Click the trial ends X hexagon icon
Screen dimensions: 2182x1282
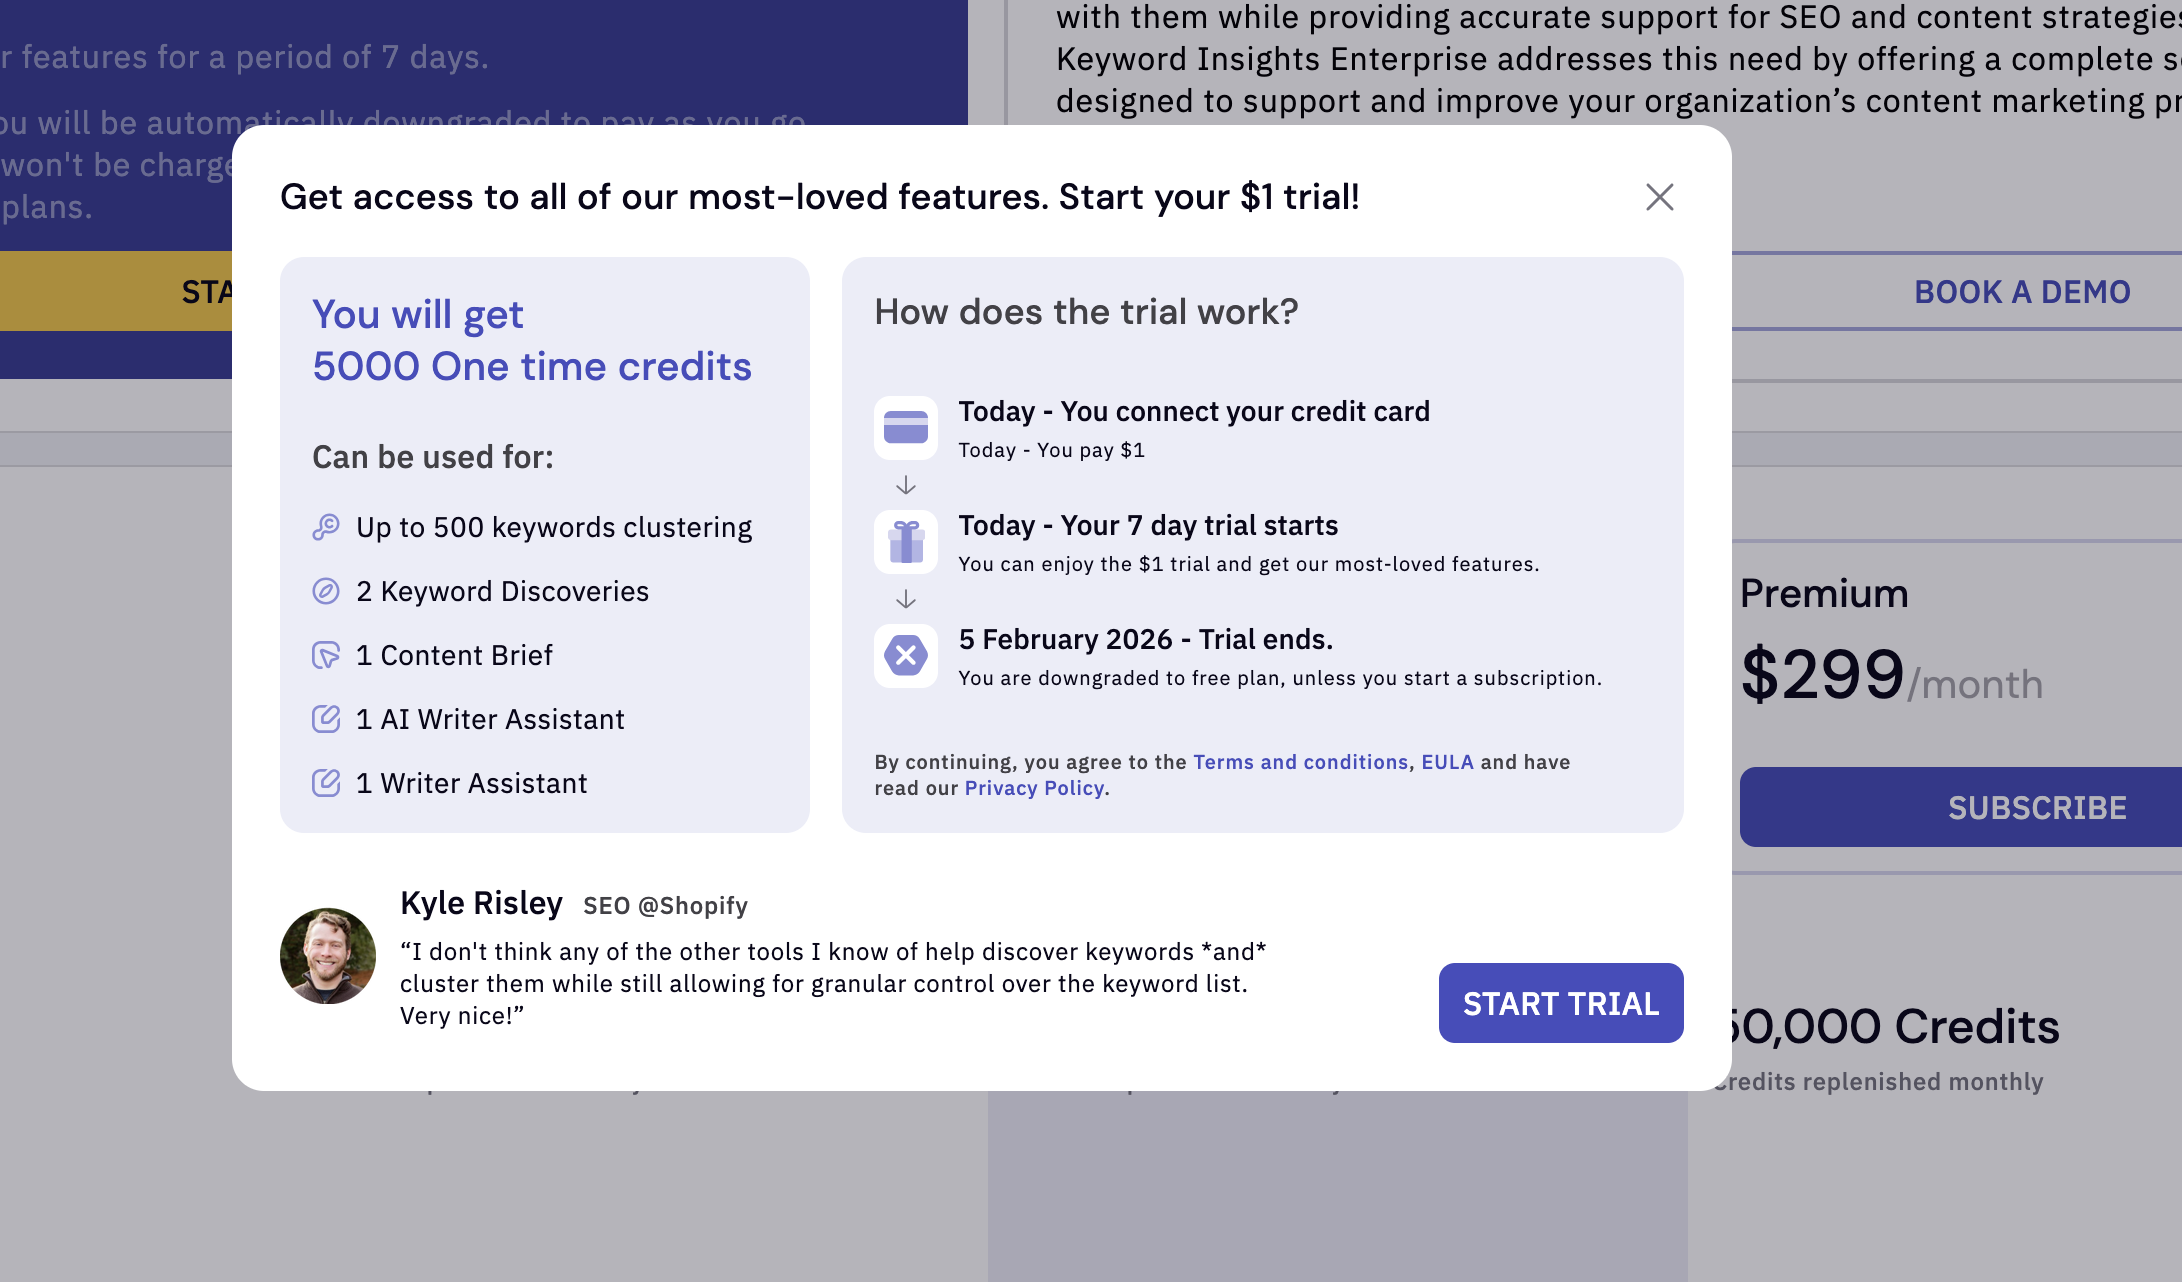tap(906, 656)
